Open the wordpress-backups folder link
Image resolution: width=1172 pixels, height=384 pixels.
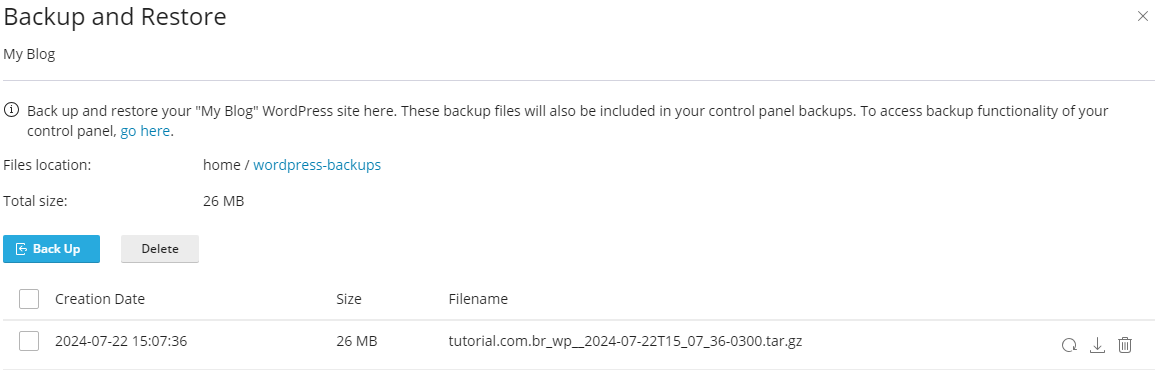[317, 164]
